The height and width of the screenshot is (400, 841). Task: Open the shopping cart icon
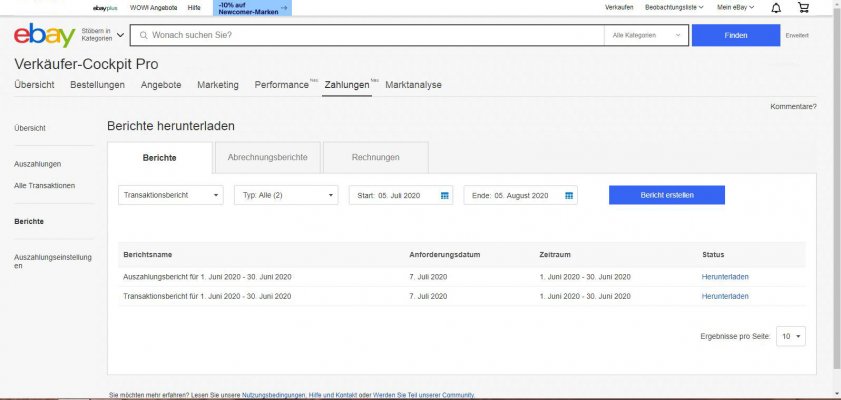[x=803, y=8]
